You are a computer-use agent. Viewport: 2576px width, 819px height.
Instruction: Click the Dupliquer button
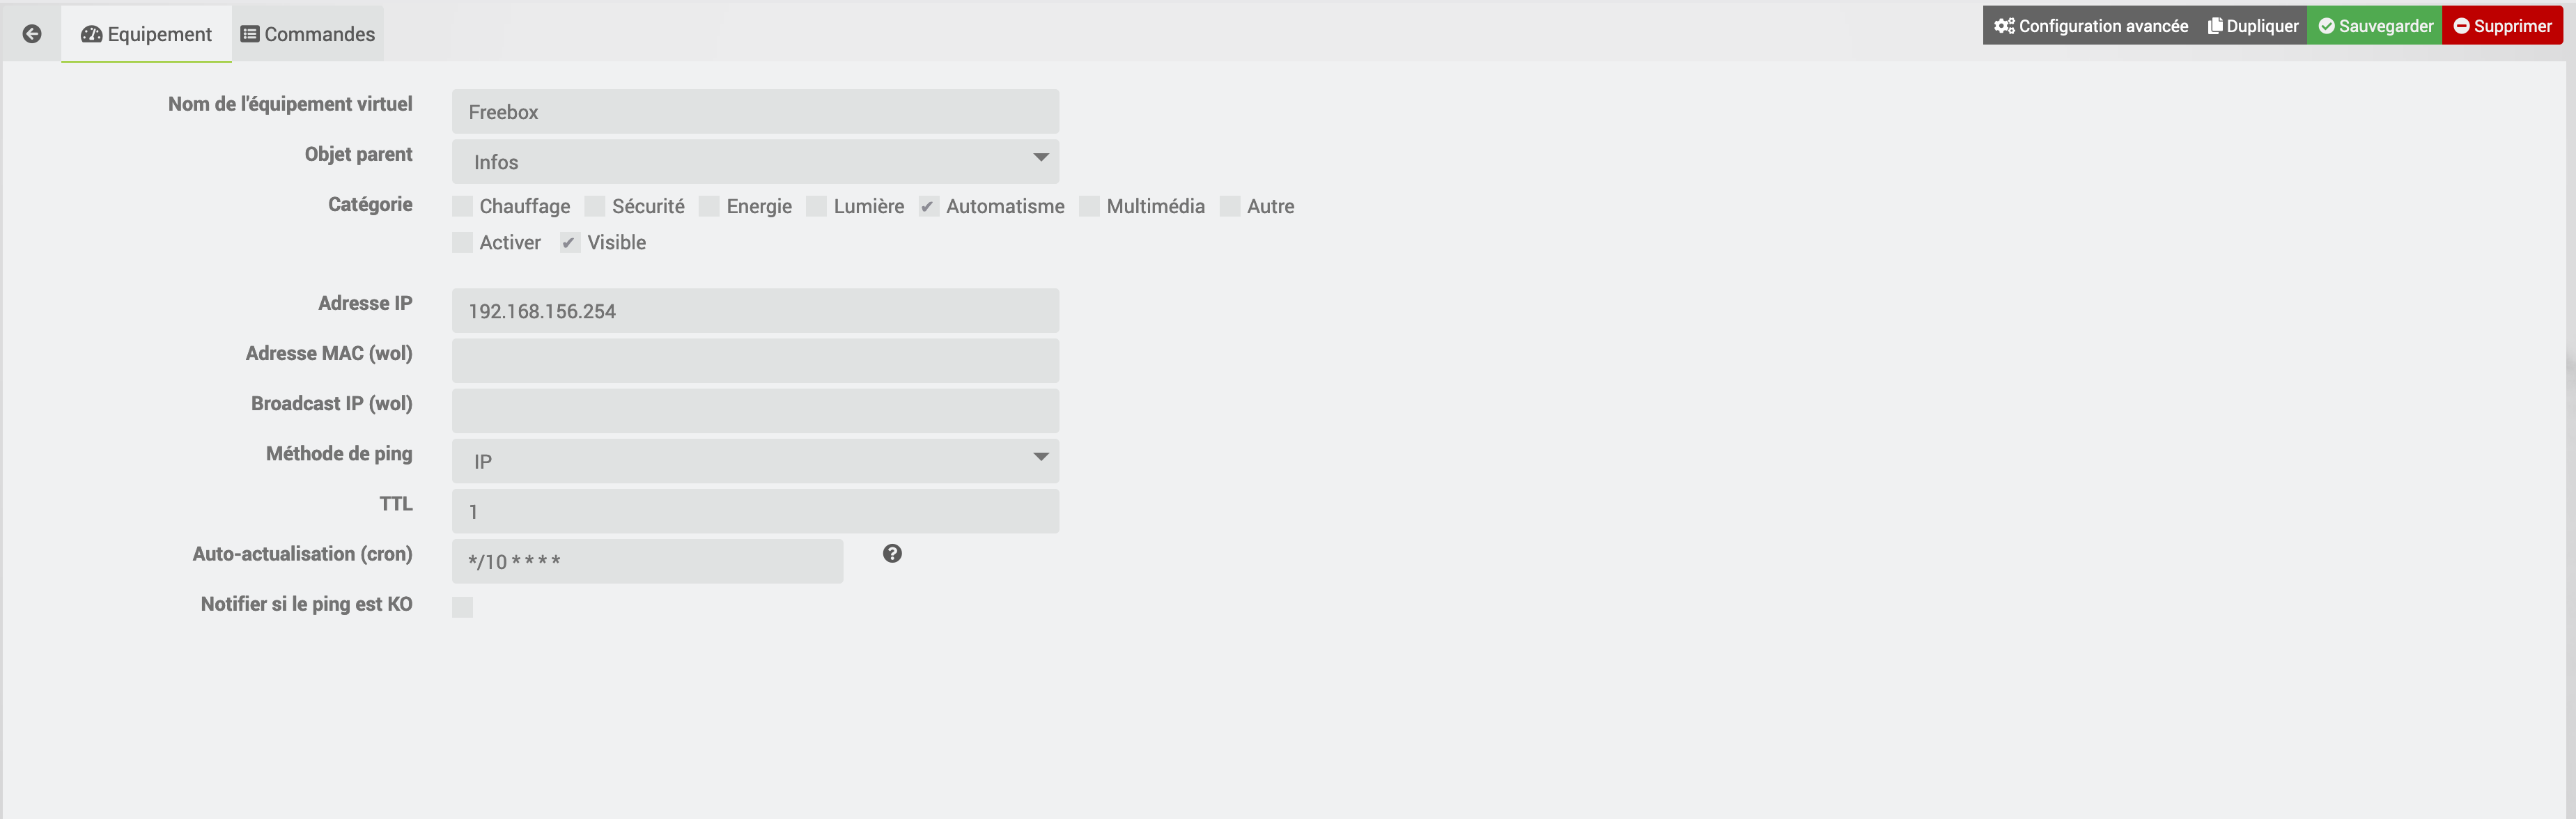pyautogui.click(x=2252, y=26)
